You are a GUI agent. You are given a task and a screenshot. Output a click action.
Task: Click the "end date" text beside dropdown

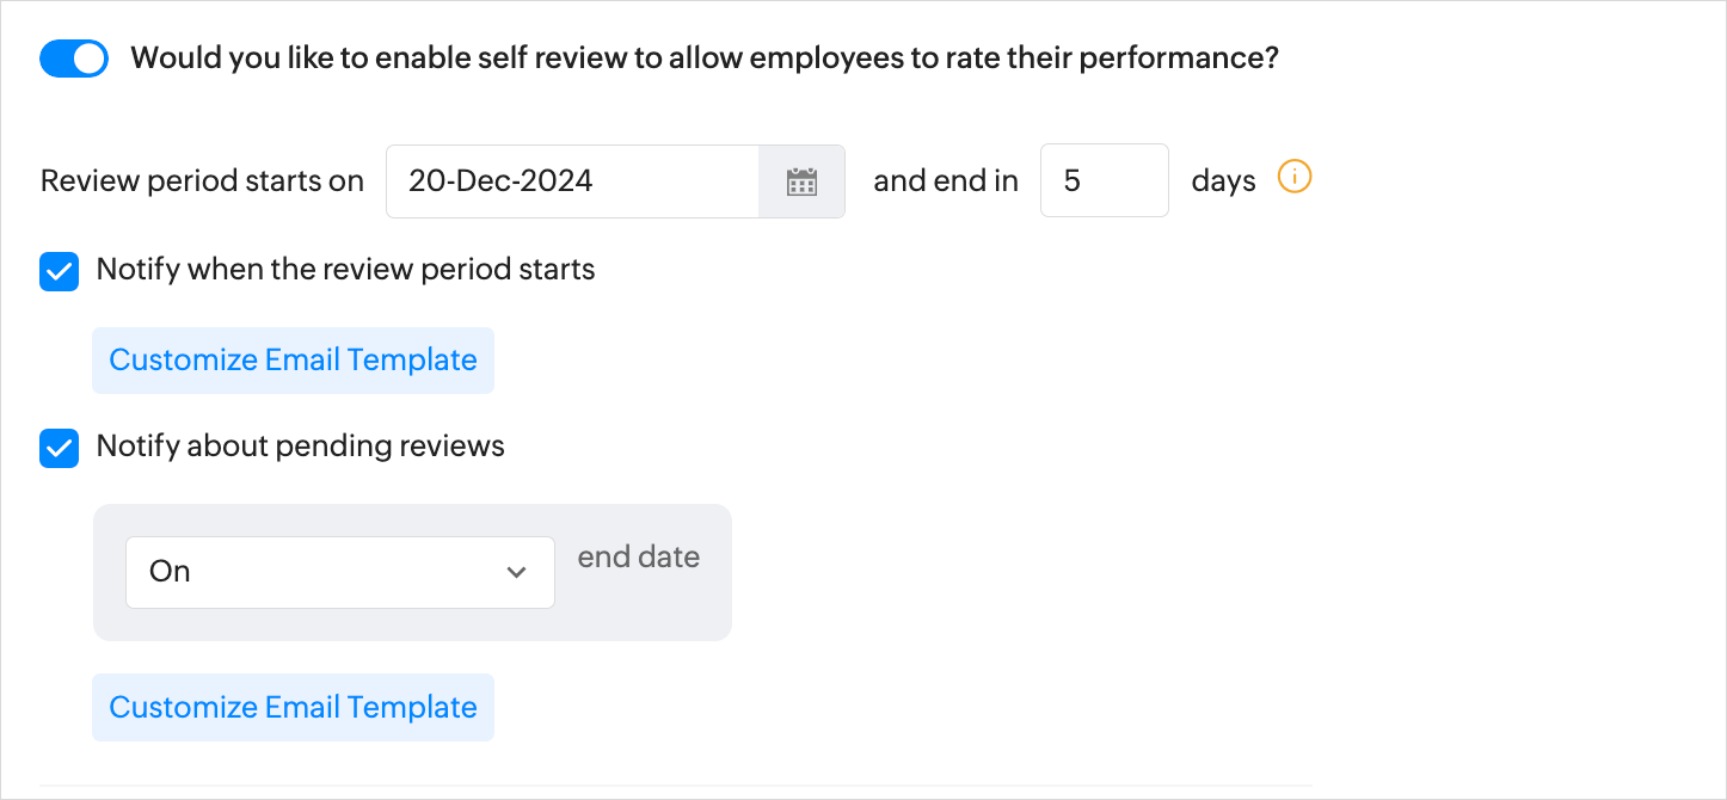[x=638, y=557]
